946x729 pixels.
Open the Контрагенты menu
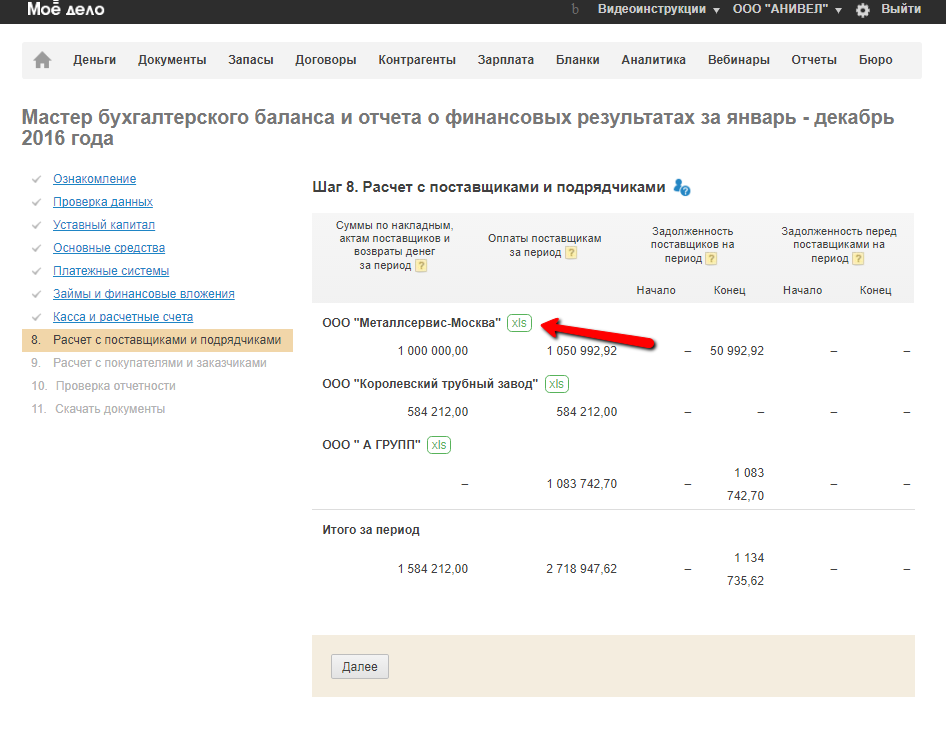417,60
